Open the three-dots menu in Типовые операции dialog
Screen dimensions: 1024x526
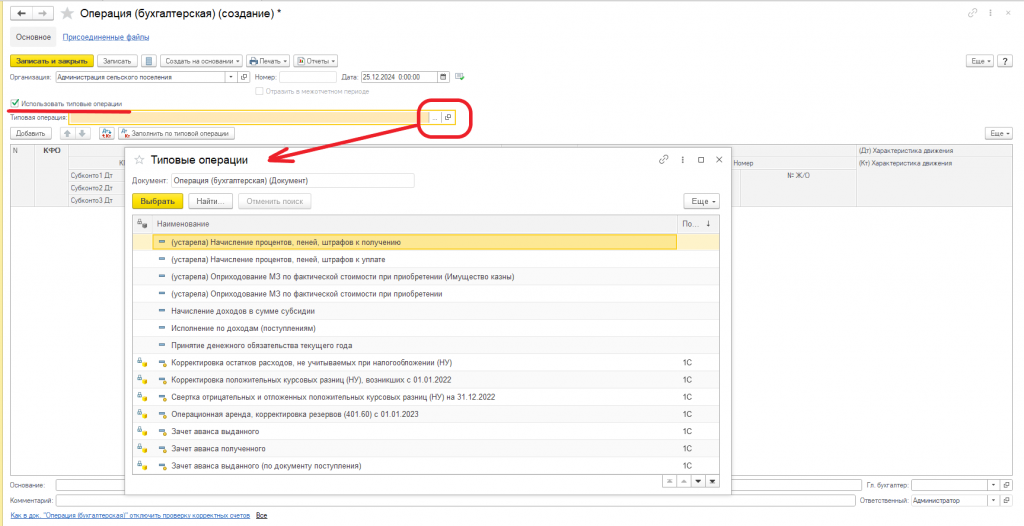click(682, 159)
